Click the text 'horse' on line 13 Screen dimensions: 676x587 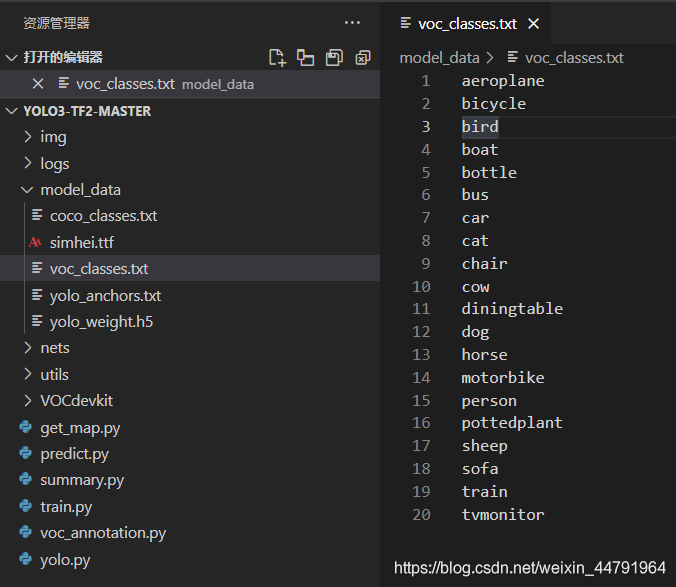(485, 355)
